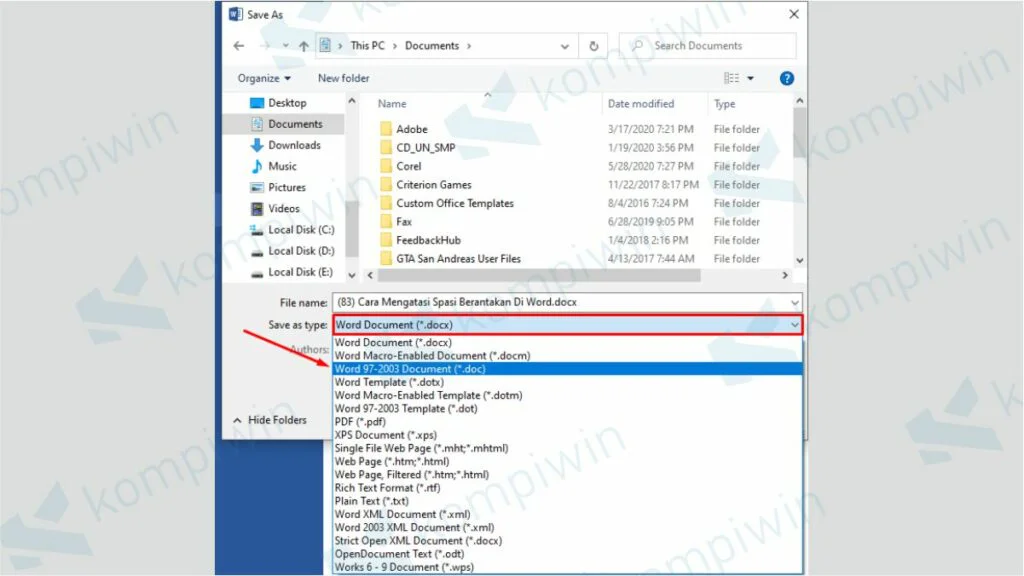This screenshot has height=576, width=1024.
Task: Select Local Disk (C:) in sidebar
Action: [300, 229]
